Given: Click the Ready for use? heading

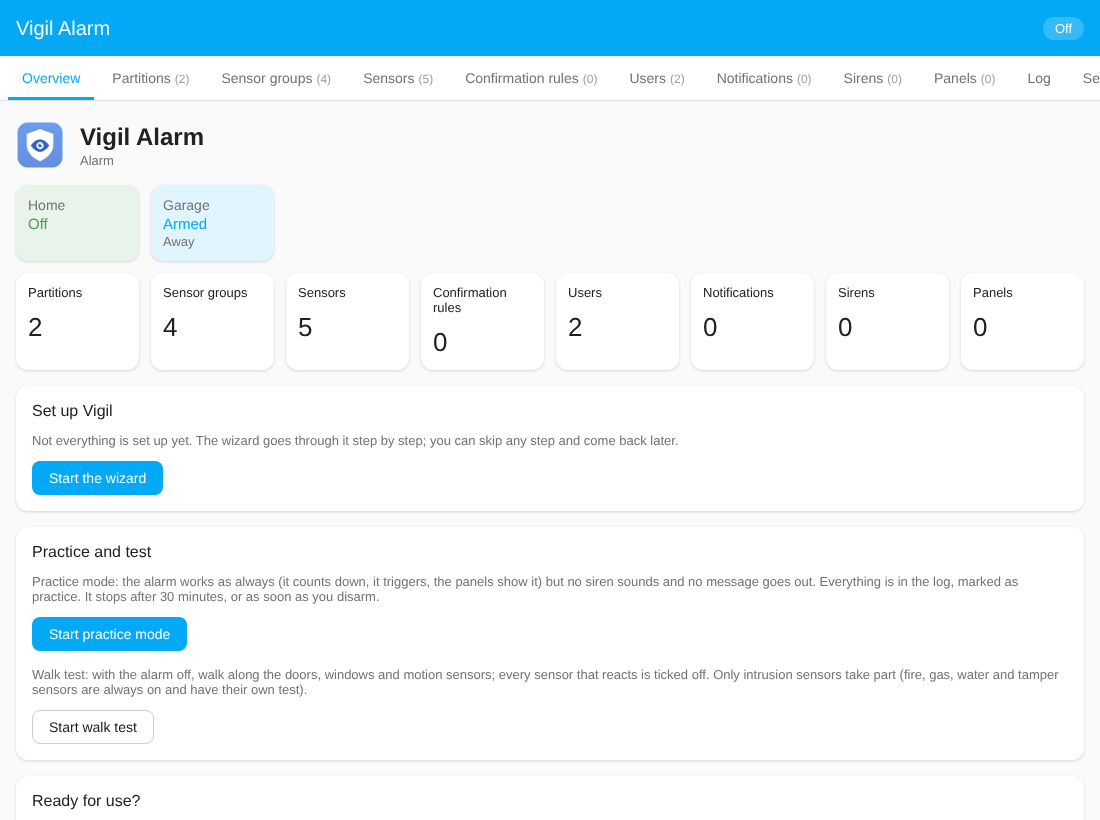Looking at the screenshot, I should point(86,801).
